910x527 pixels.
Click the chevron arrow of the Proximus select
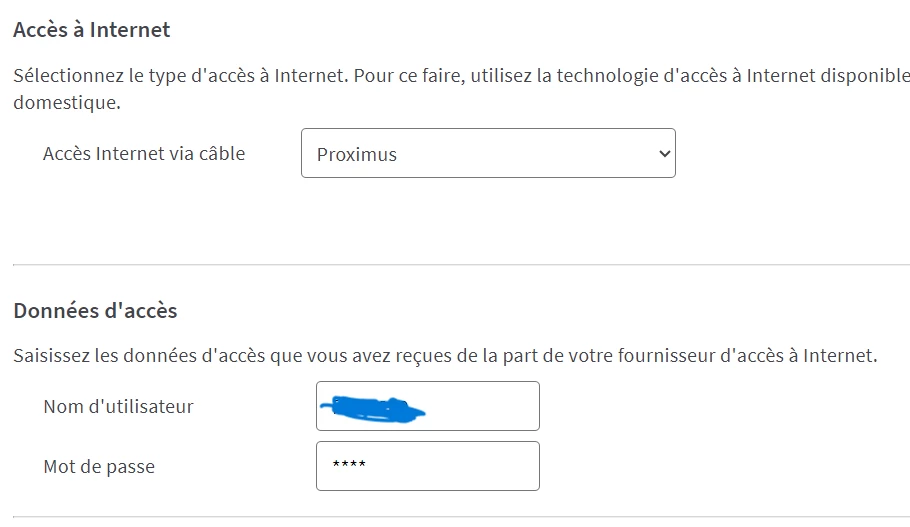click(x=662, y=154)
